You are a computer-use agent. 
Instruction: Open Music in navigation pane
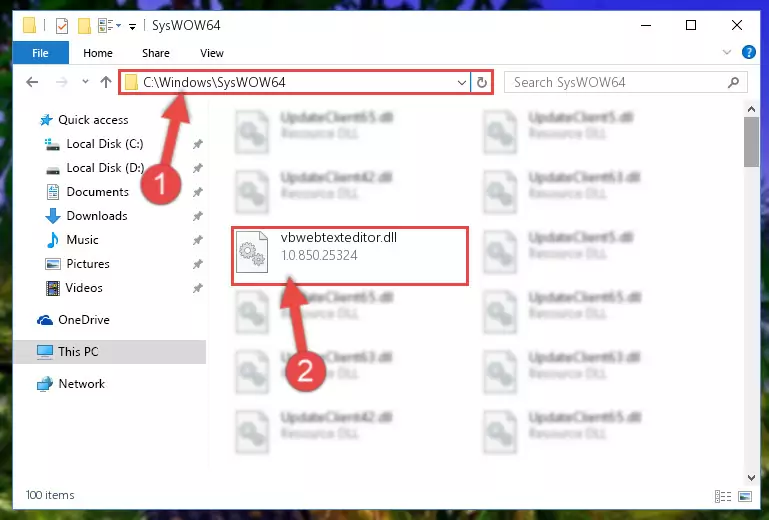click(82, 240)
